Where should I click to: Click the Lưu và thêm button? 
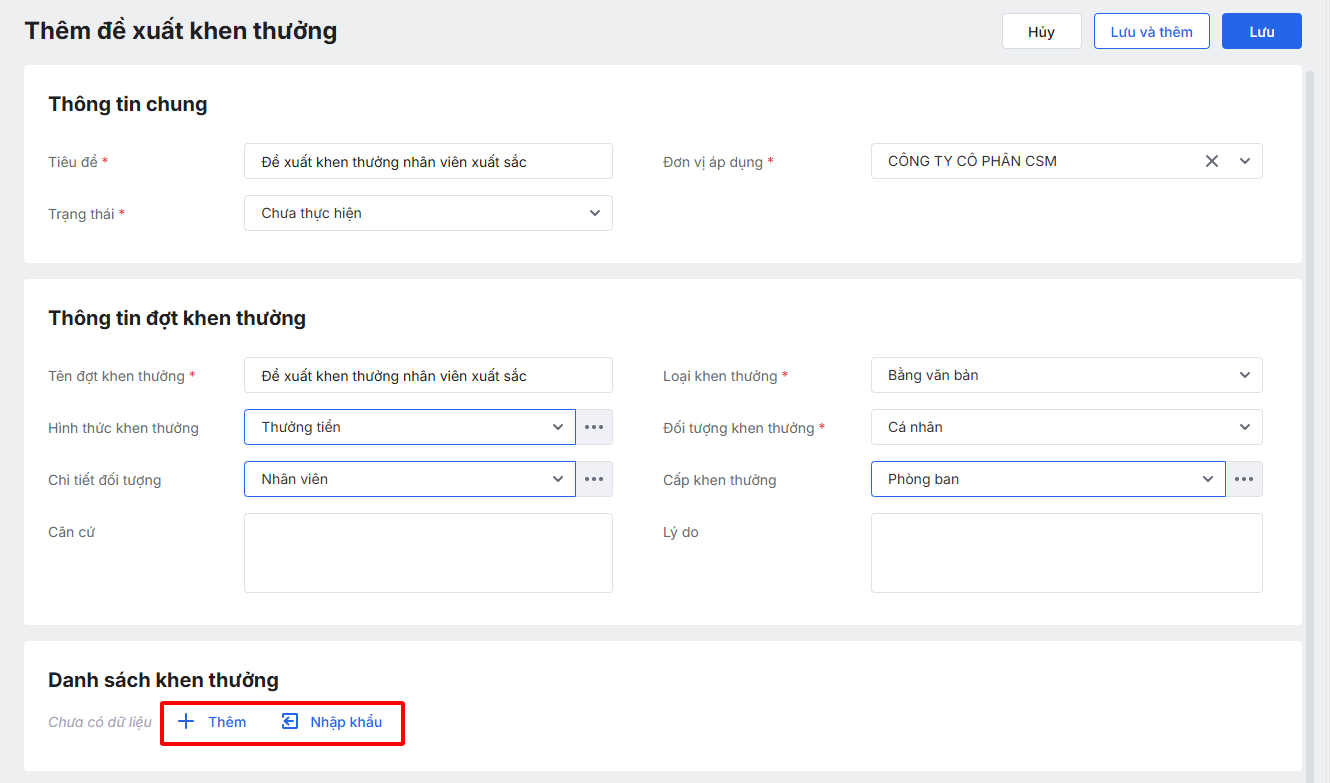coord(1151,32)
